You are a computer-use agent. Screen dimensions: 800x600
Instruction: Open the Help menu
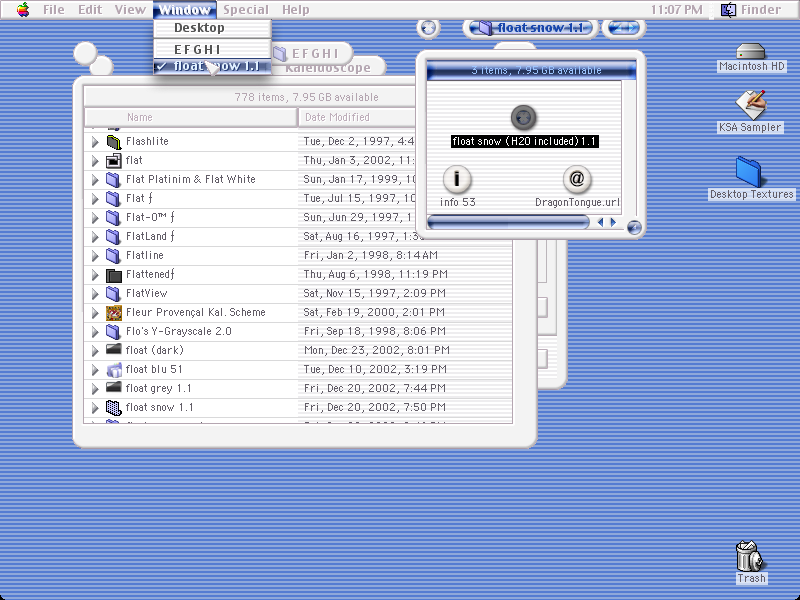point(295,9)
